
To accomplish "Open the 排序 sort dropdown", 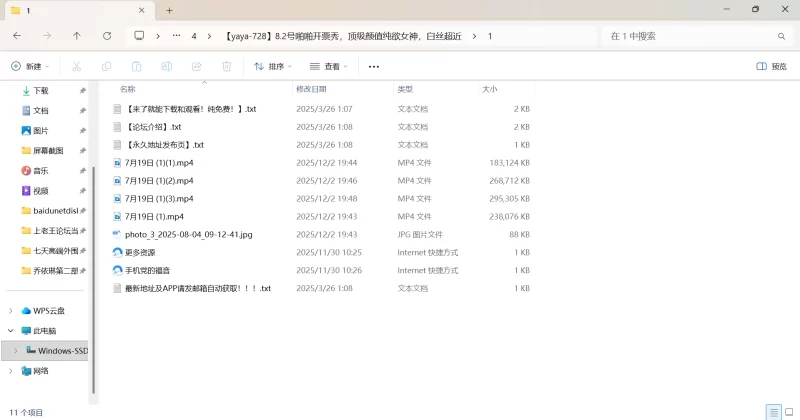I will (273, 67).
